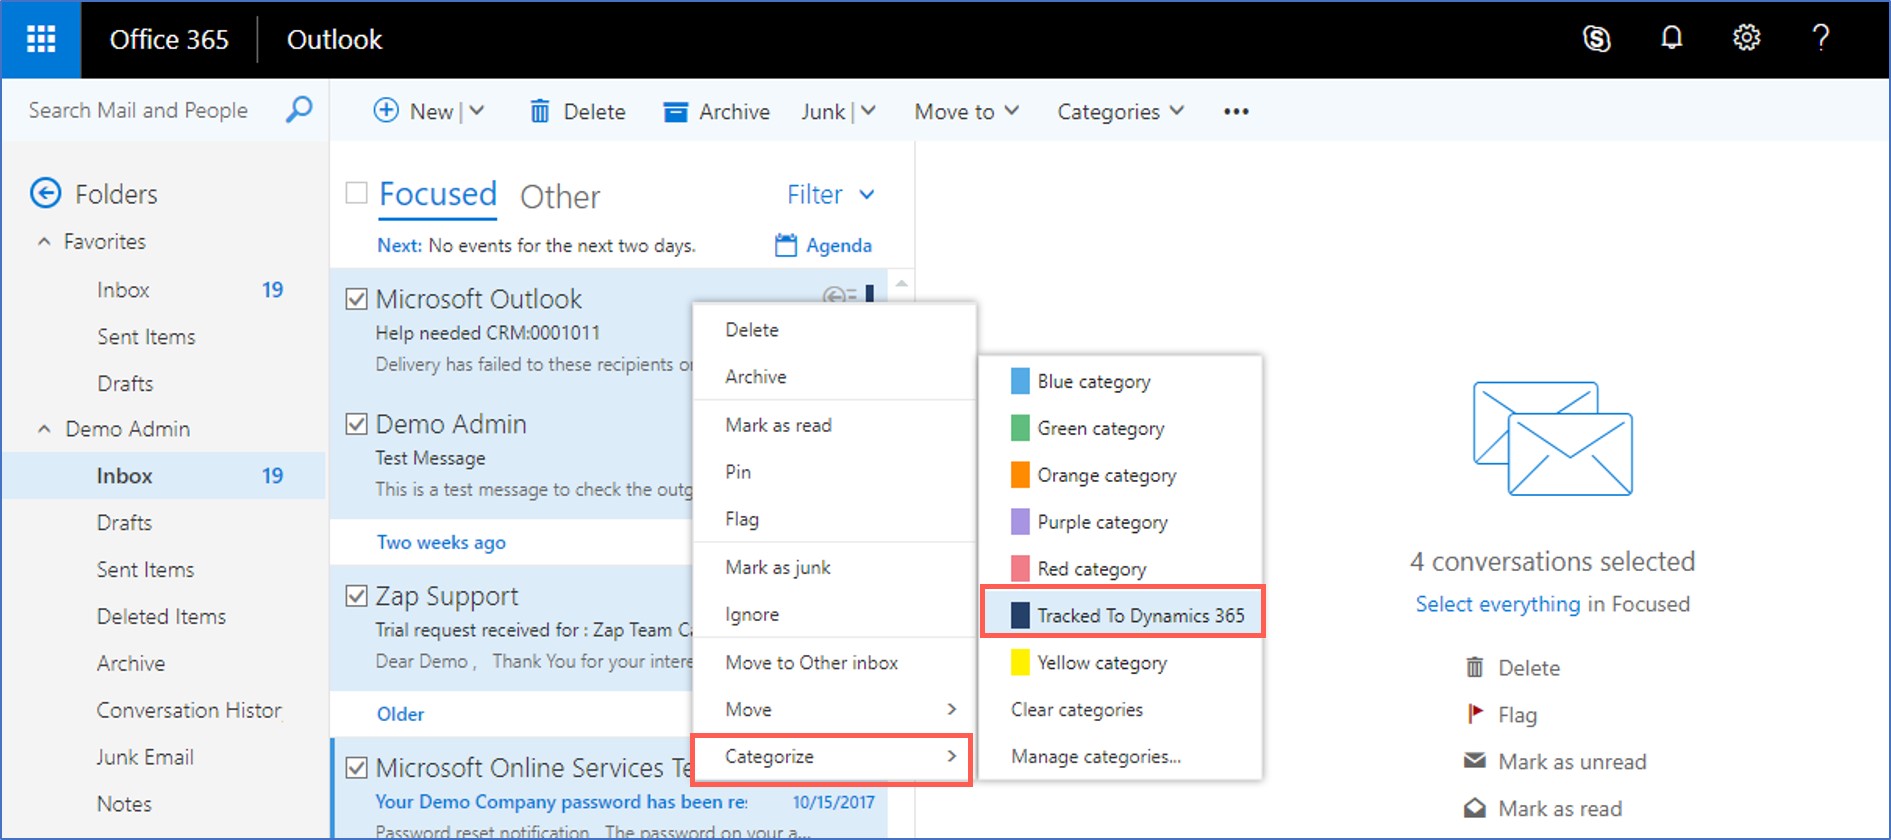Uncheck the Microsoft Outlook message checkbox
The width and height of the screenshot is (1891, 840).
356,299
